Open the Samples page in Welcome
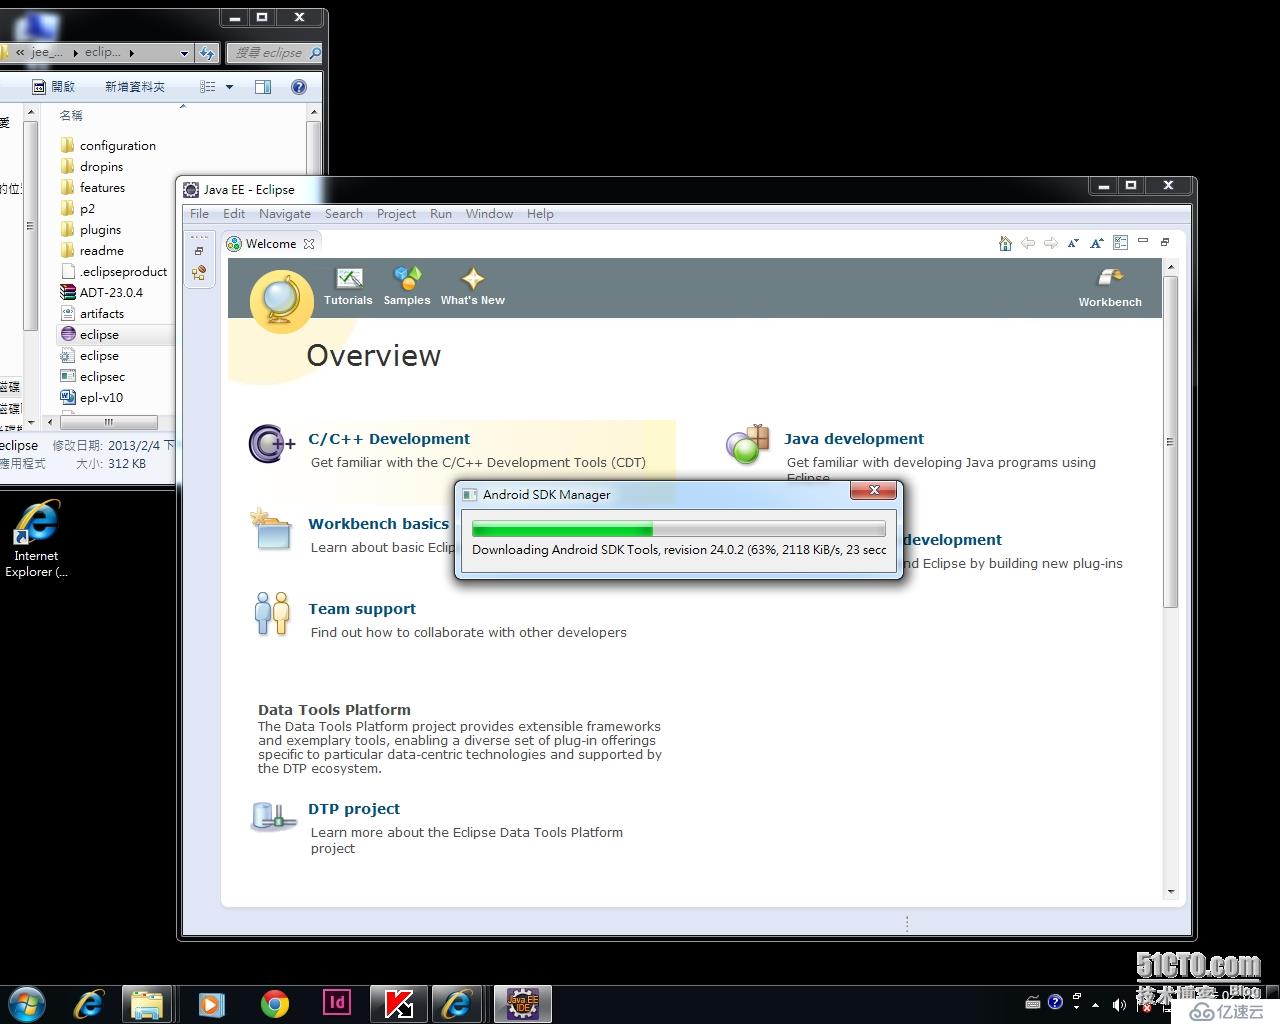Image resolution: width=1280 pixels, height=1024 pixels. click(x=407, y=286)
